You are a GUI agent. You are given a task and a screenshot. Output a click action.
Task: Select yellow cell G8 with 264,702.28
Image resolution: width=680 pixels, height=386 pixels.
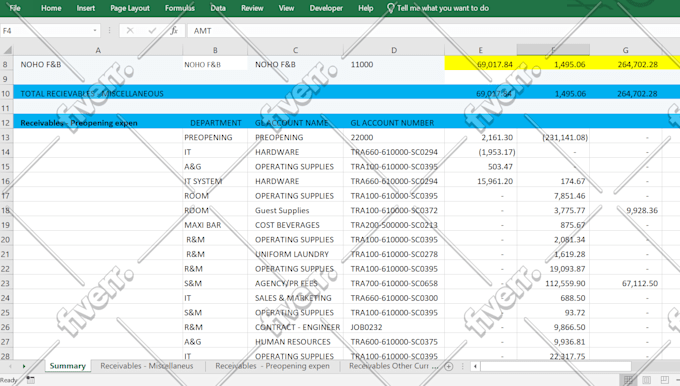625,64
